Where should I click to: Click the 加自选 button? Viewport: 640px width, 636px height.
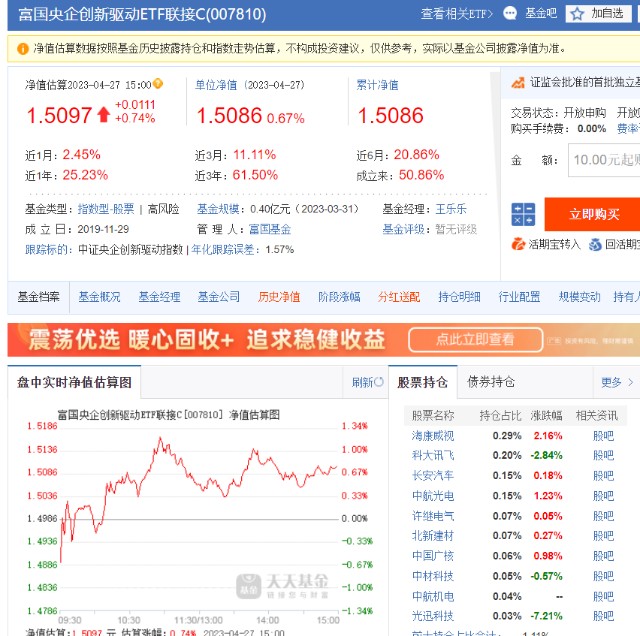[599, 14]
